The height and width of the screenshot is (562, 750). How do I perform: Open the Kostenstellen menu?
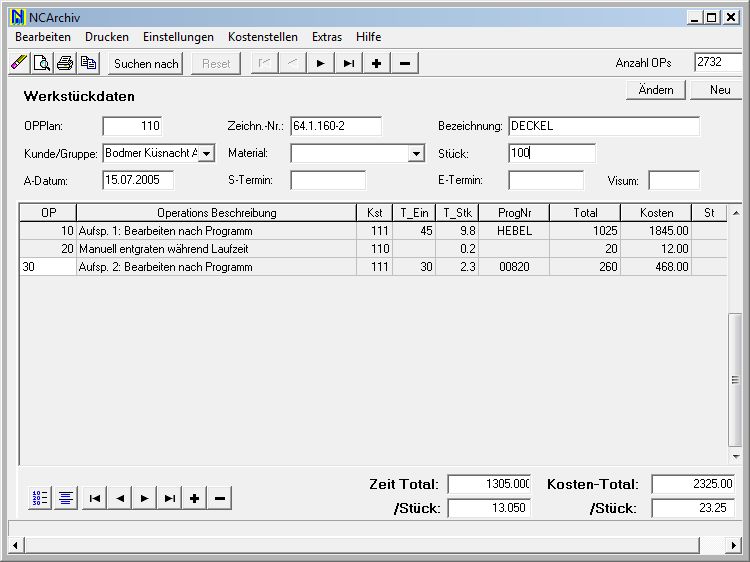pyautogui.click(x=263, y=37)
